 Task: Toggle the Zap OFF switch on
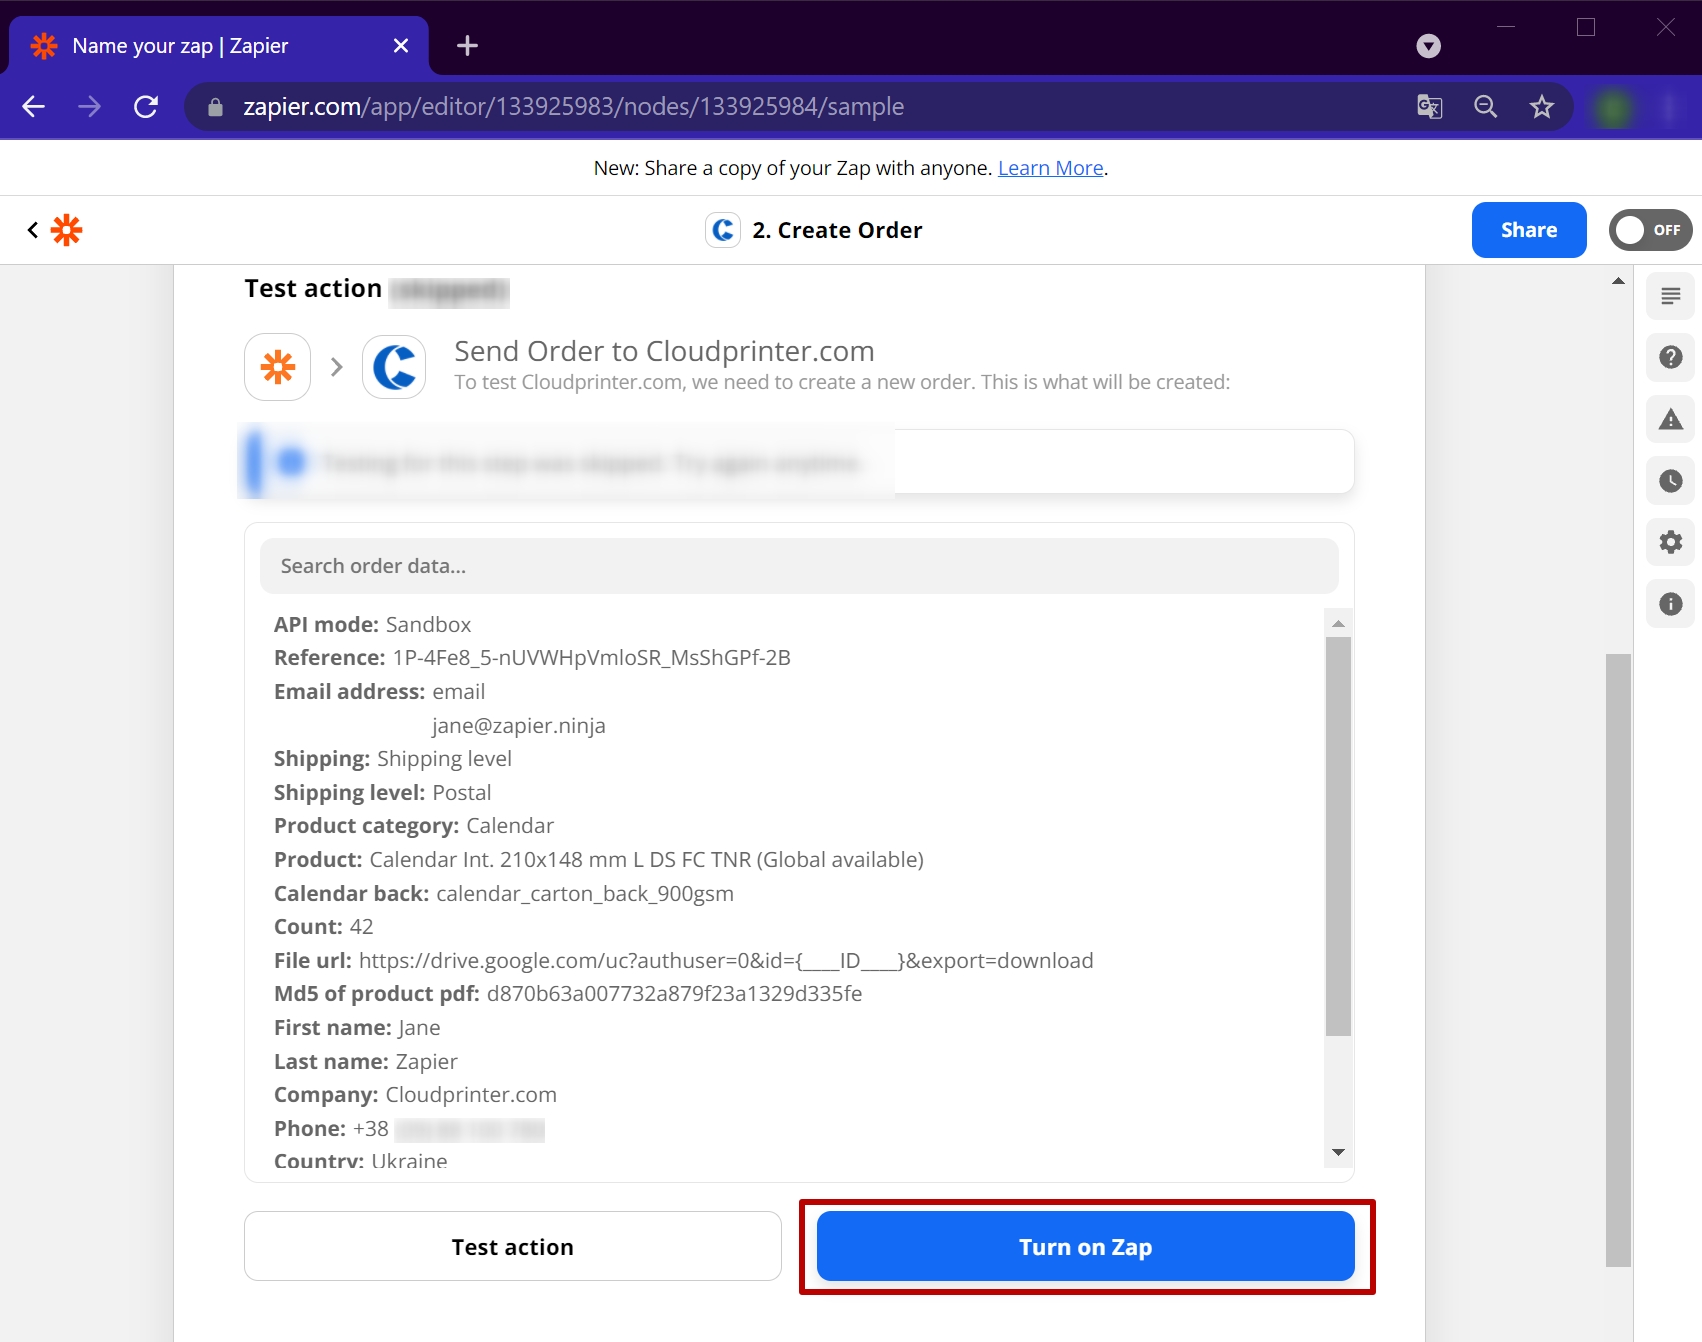coord(1650,230)
